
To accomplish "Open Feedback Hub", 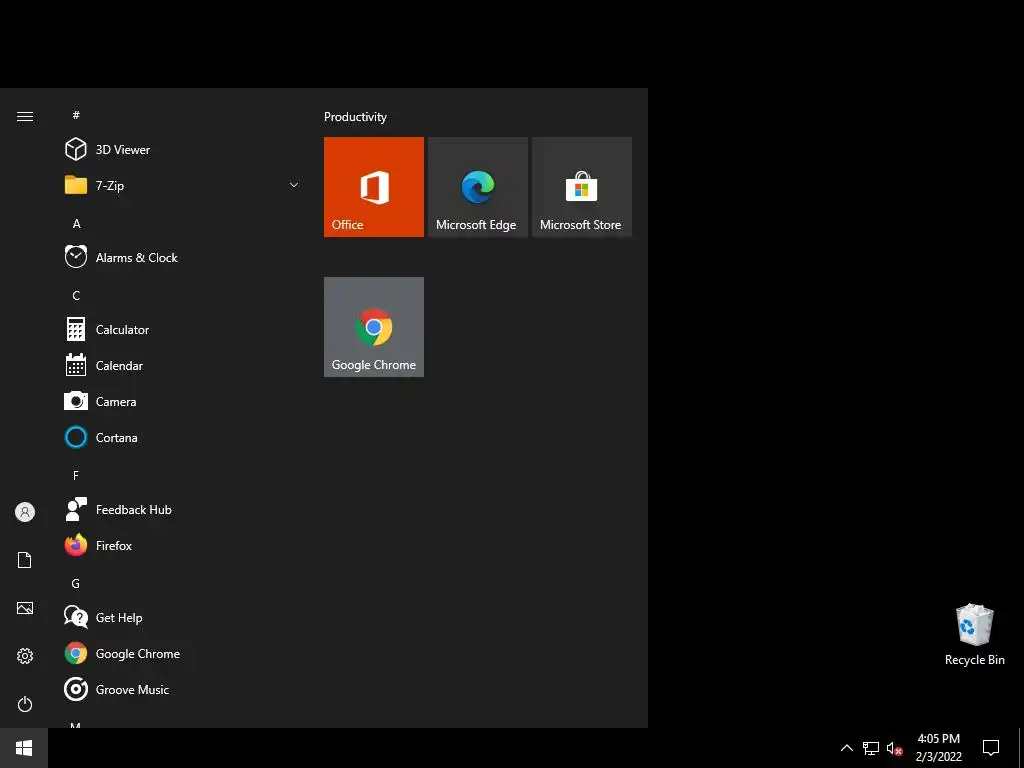I will 183,509.
